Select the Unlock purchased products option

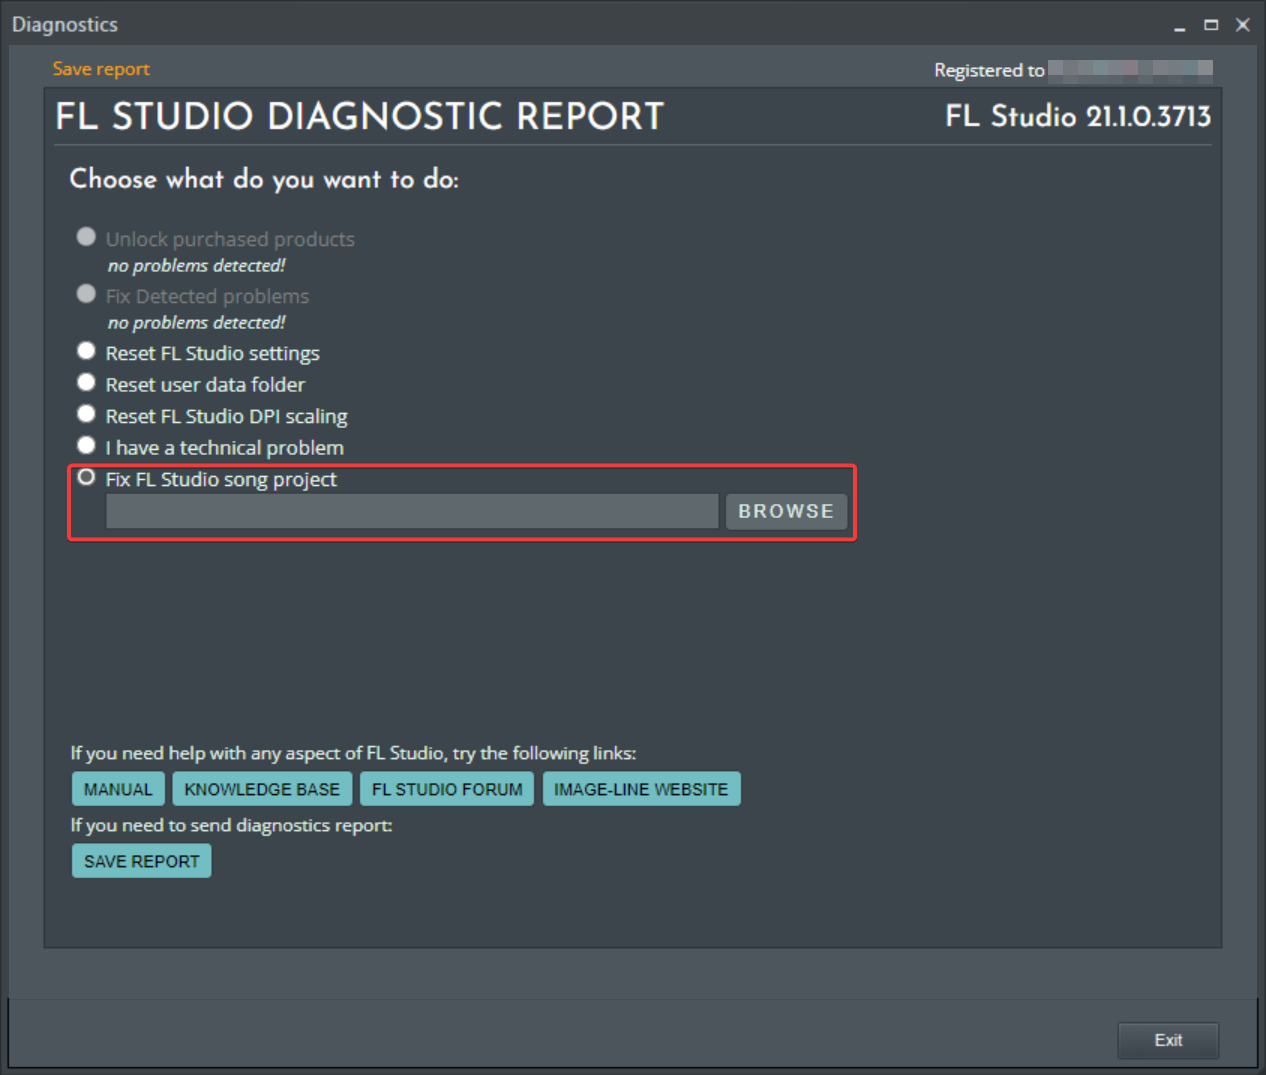point(86,236)
